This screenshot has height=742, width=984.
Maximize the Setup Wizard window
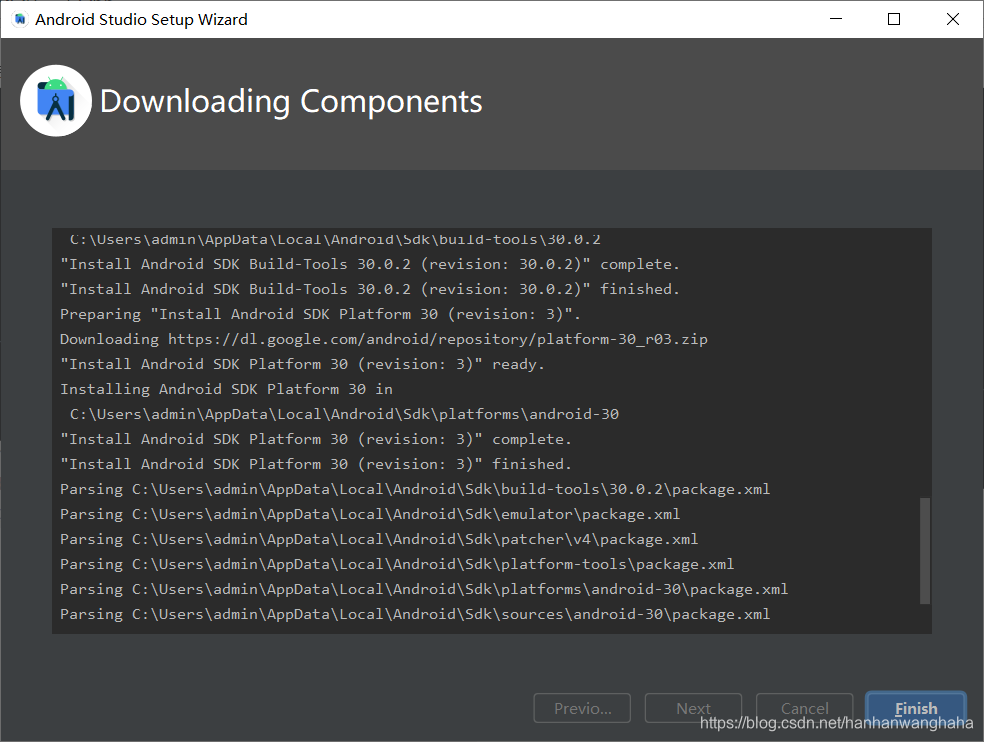[894, 19]
